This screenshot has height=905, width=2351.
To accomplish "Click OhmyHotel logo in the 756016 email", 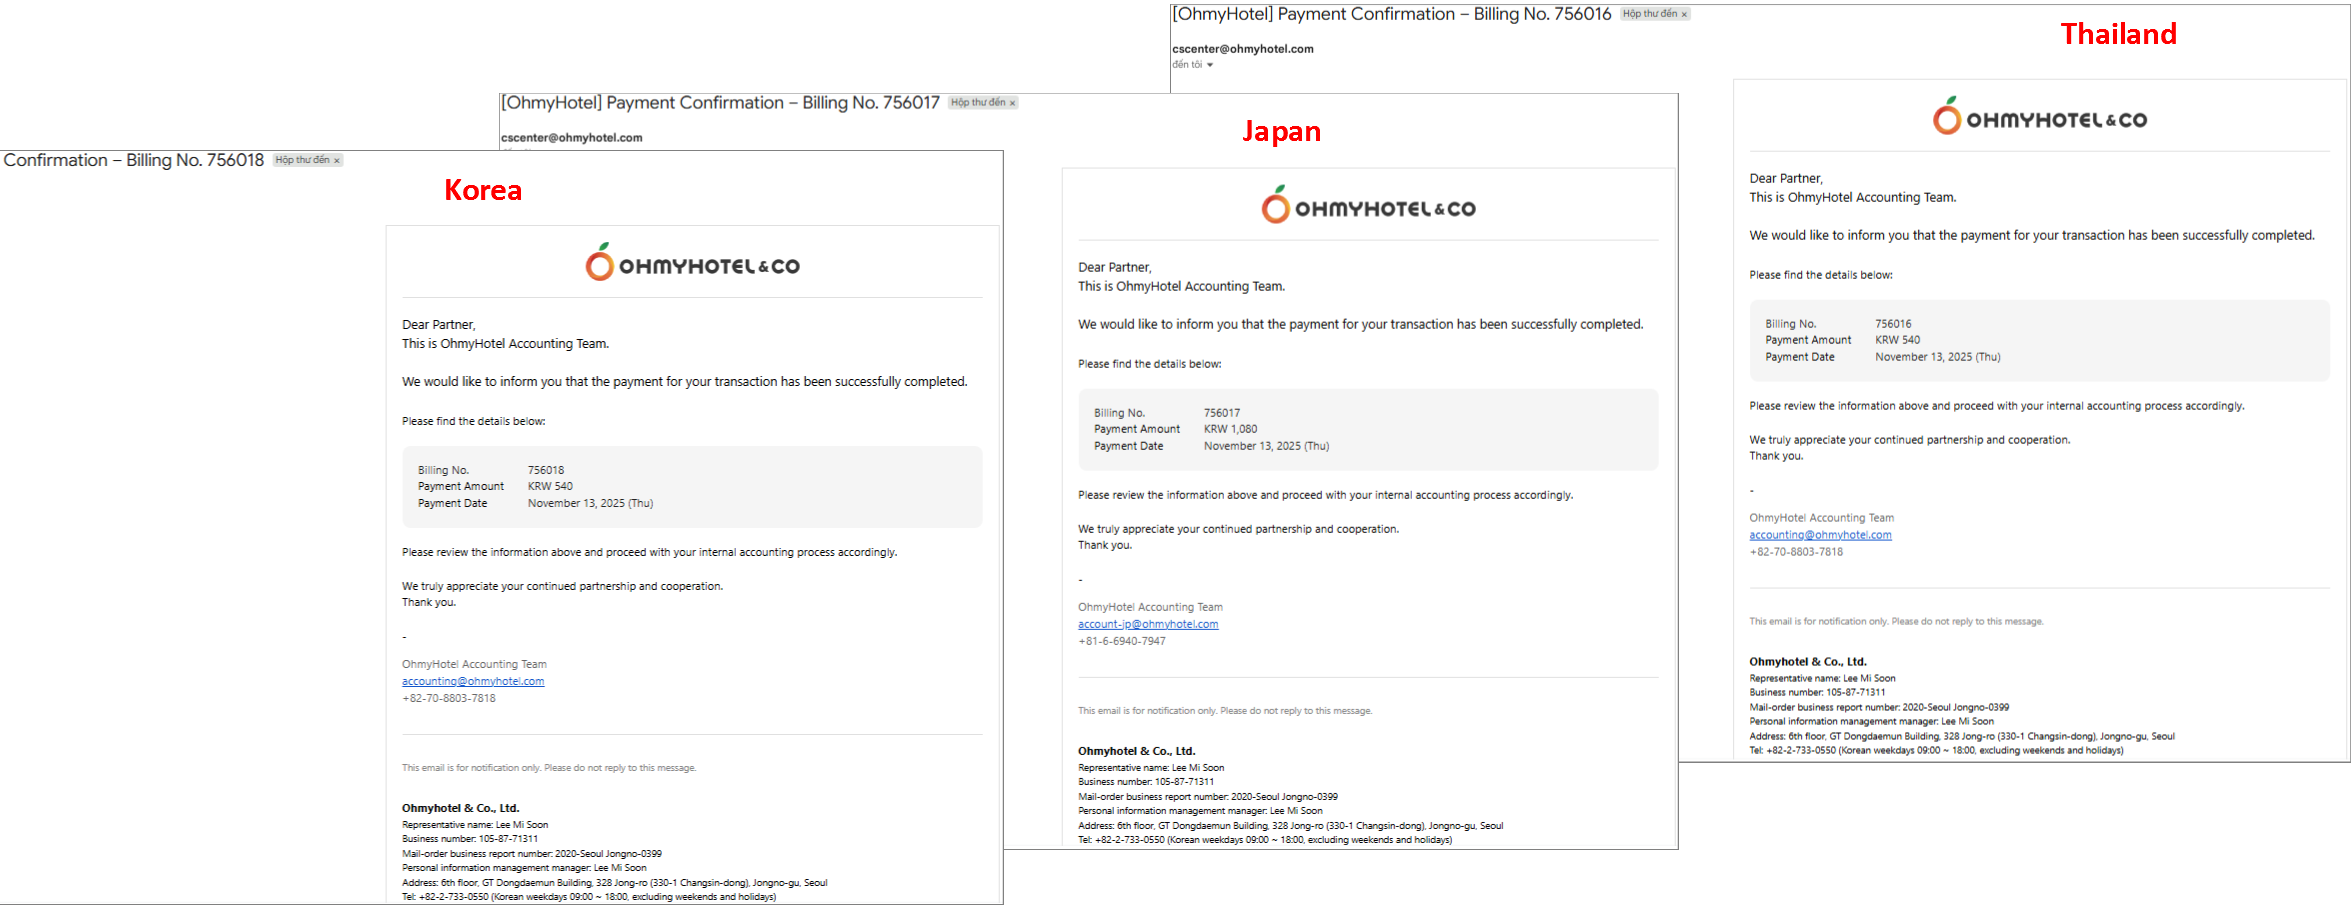I will (2039, 117).
